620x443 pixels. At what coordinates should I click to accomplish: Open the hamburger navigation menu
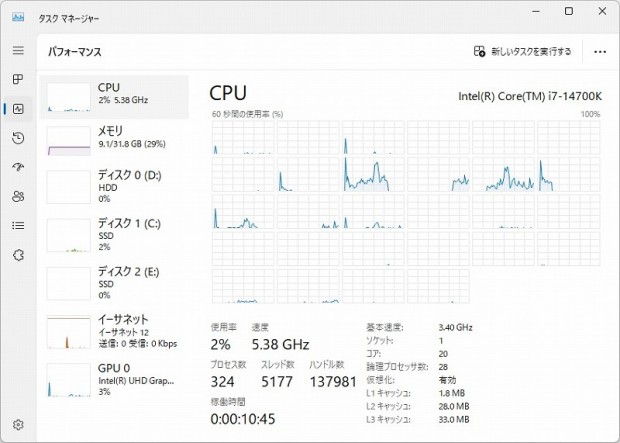tap(18, 51)
